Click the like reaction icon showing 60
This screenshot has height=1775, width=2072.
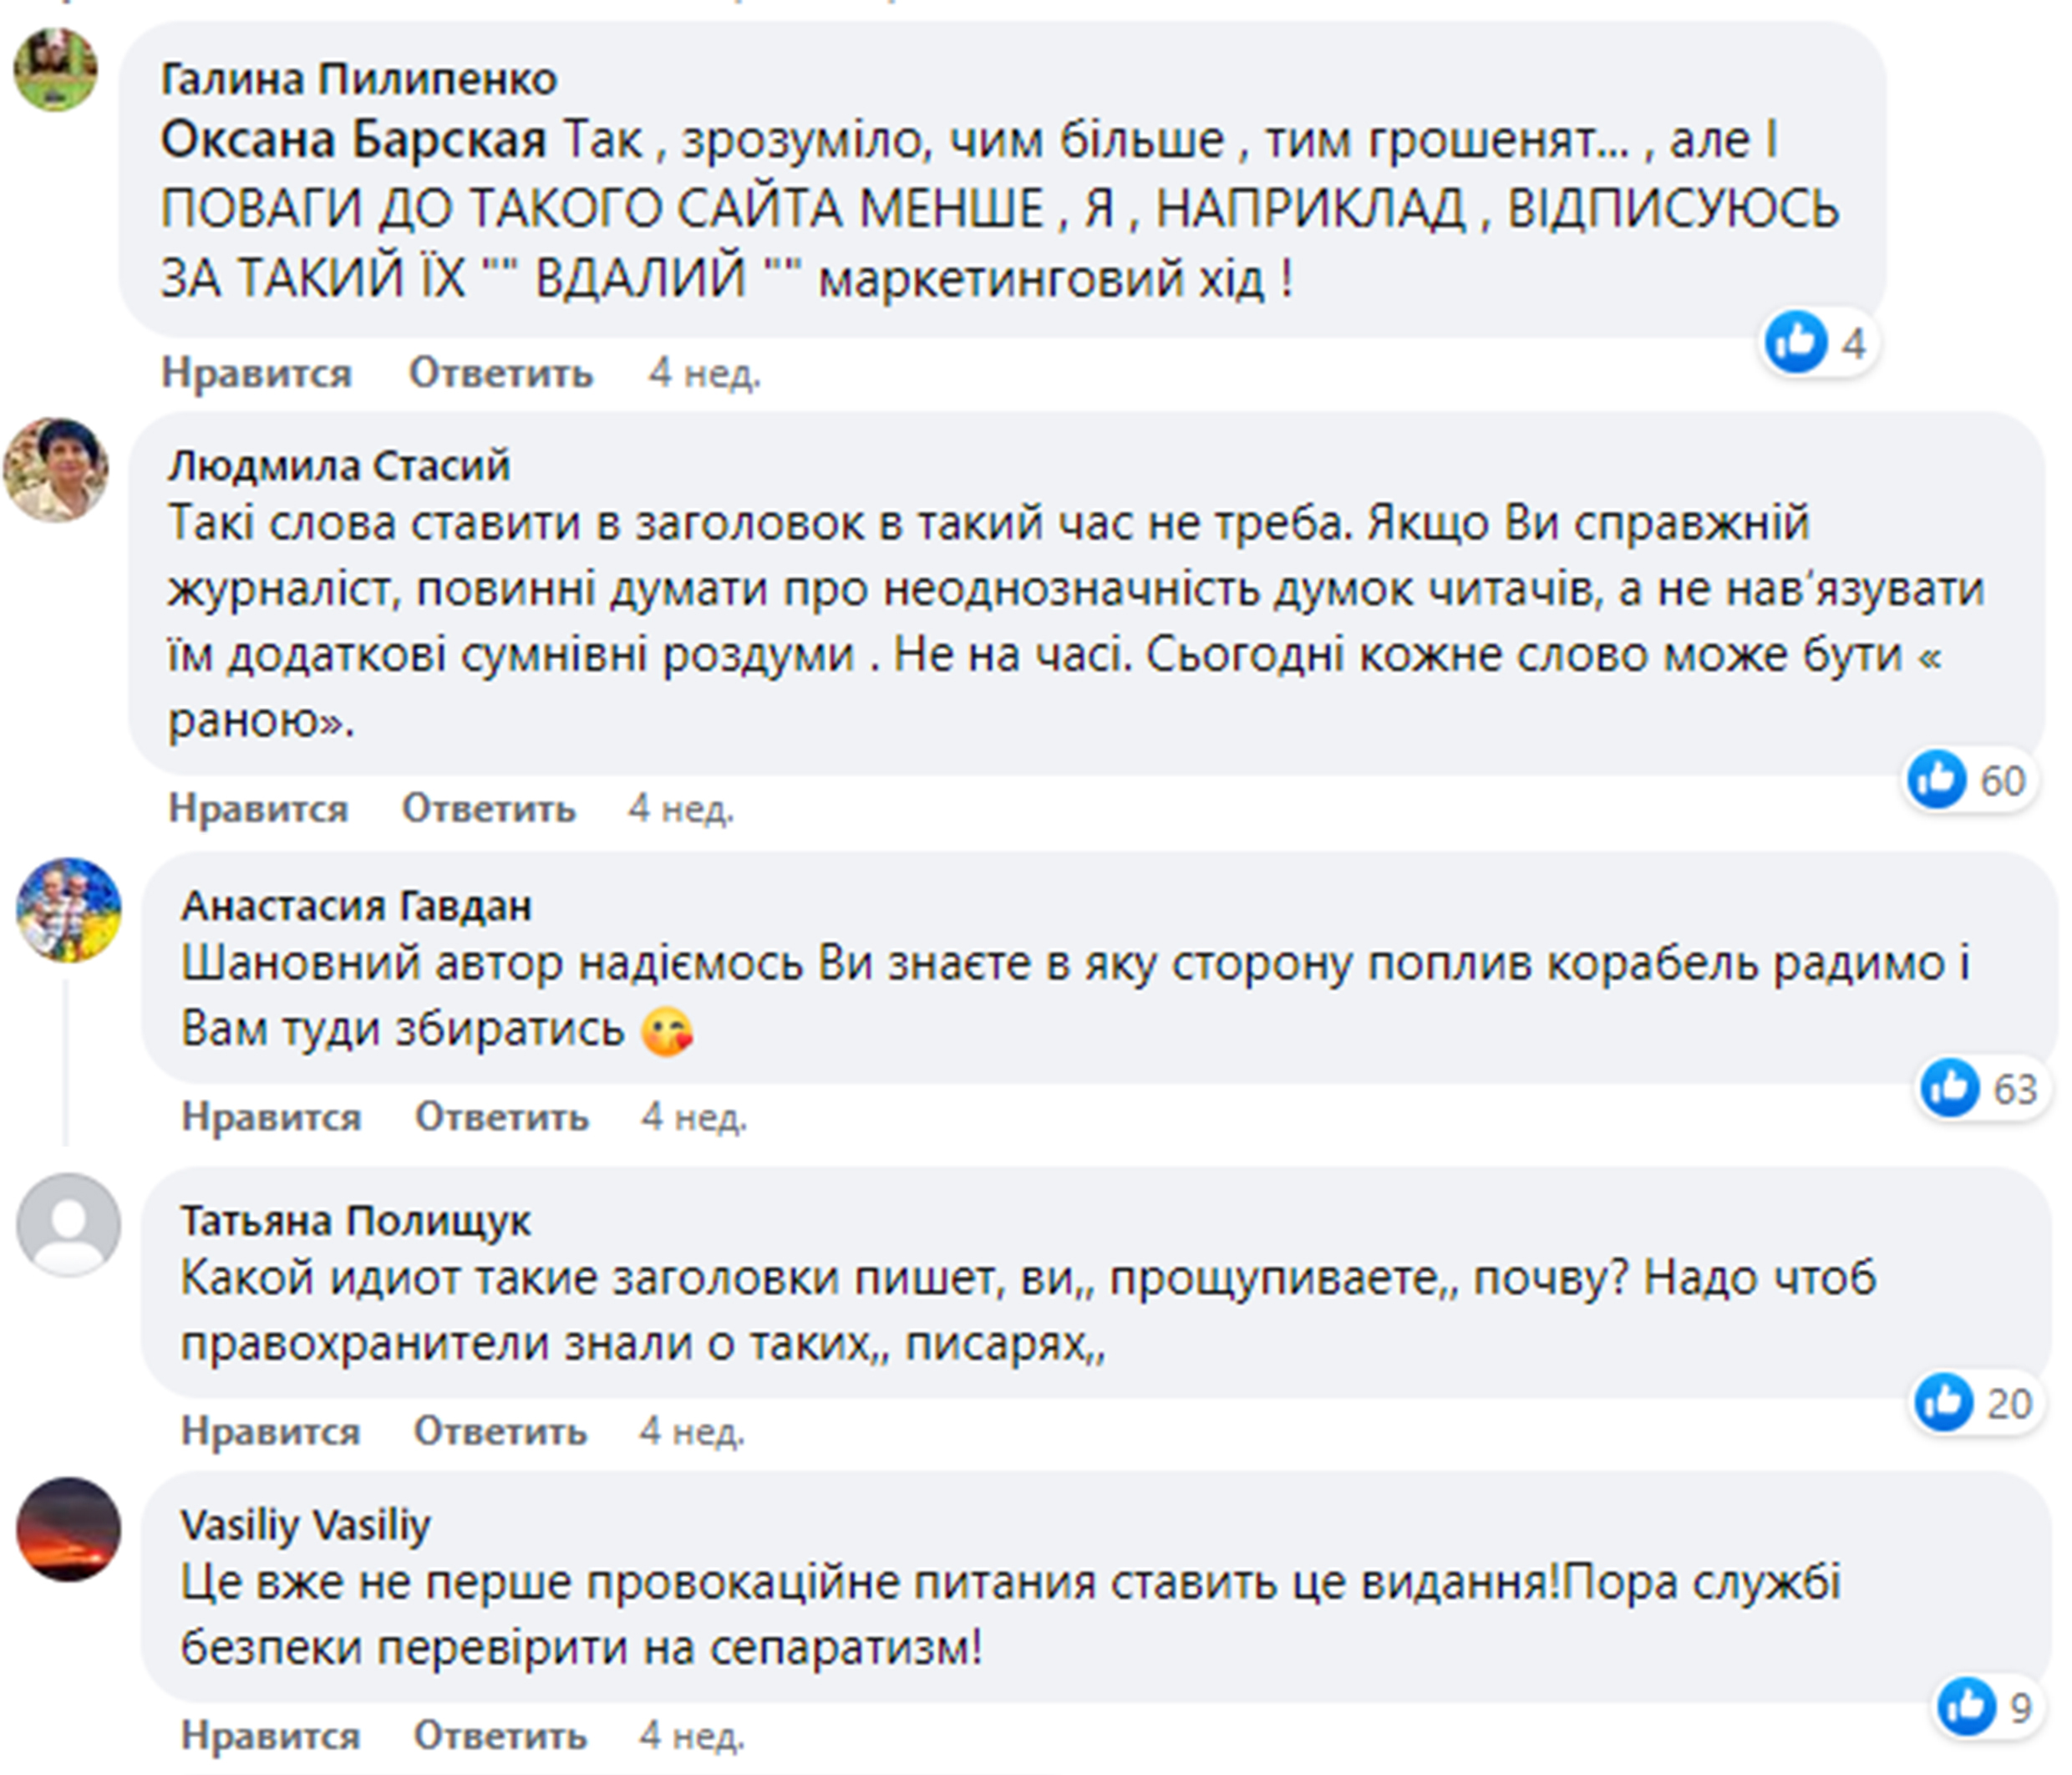(x=1937, y=779)
